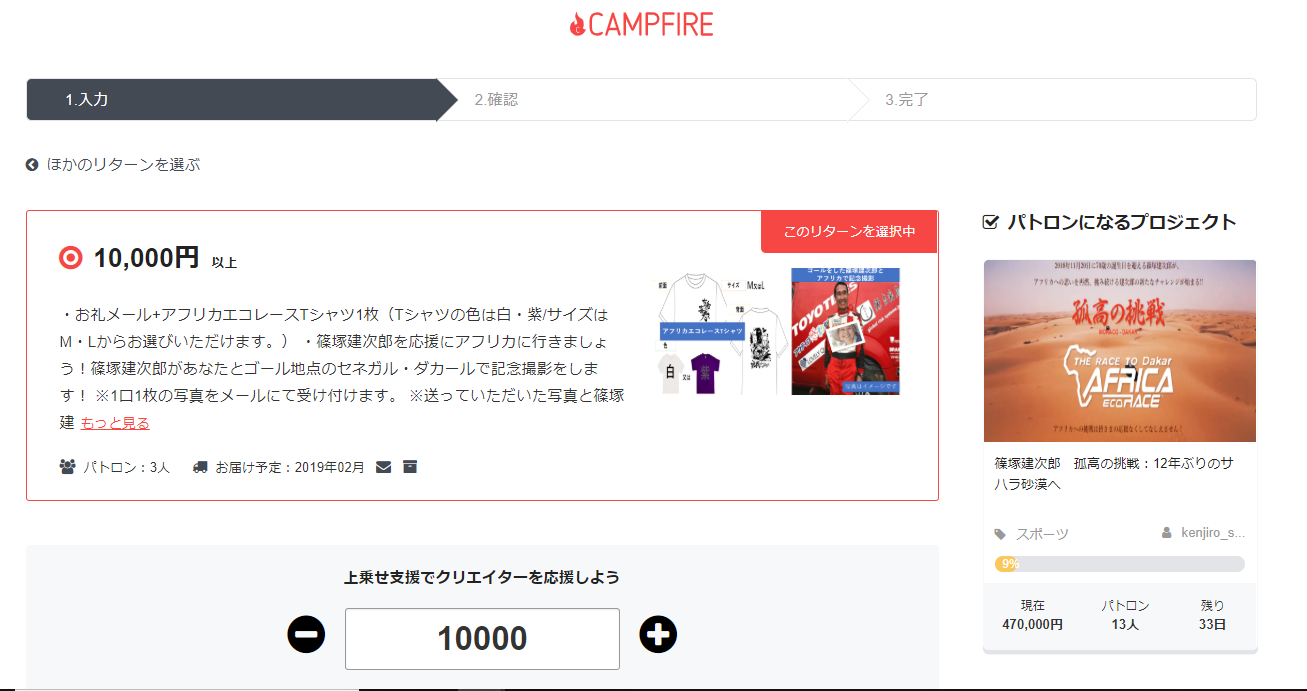Click the このリターンを選択中 button
1307x691 pixels.
[x=849, y=232]
